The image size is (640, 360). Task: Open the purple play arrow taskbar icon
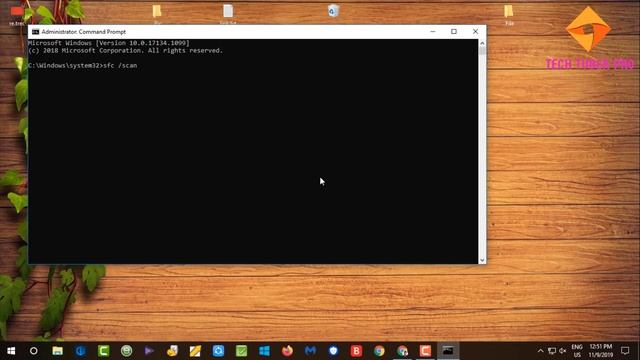[149, 351]
